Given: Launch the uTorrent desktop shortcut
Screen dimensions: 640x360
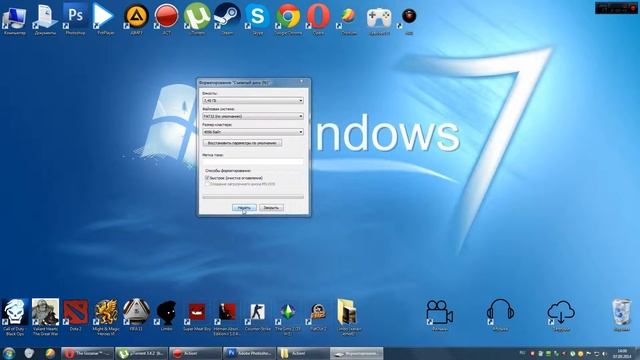Looking at the screenshot, I should (x=197, y=19).
